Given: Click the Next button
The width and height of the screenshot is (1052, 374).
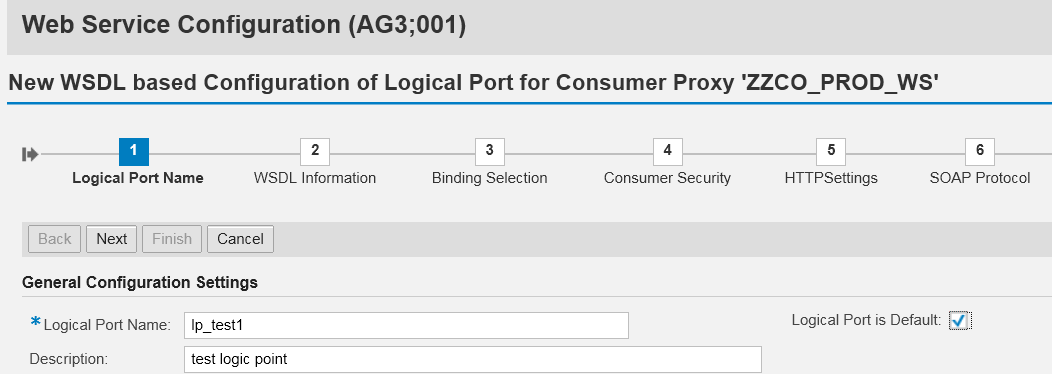Looking at the screenshot, I should point(111,239).
